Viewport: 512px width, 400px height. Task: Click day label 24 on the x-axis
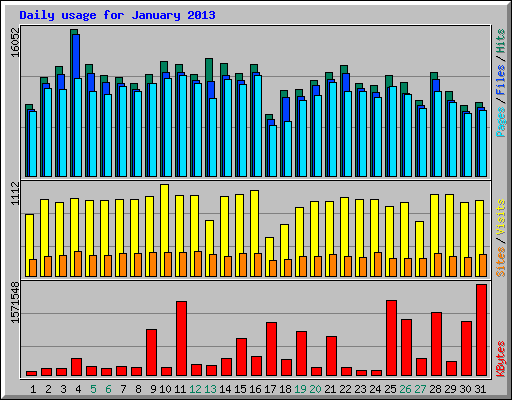pos(375,389)
